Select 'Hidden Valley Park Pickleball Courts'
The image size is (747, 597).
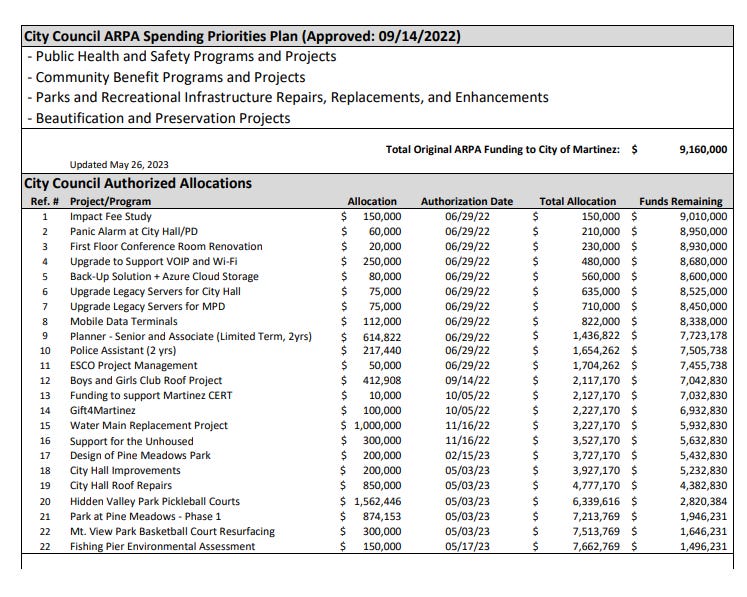point(155,502)
